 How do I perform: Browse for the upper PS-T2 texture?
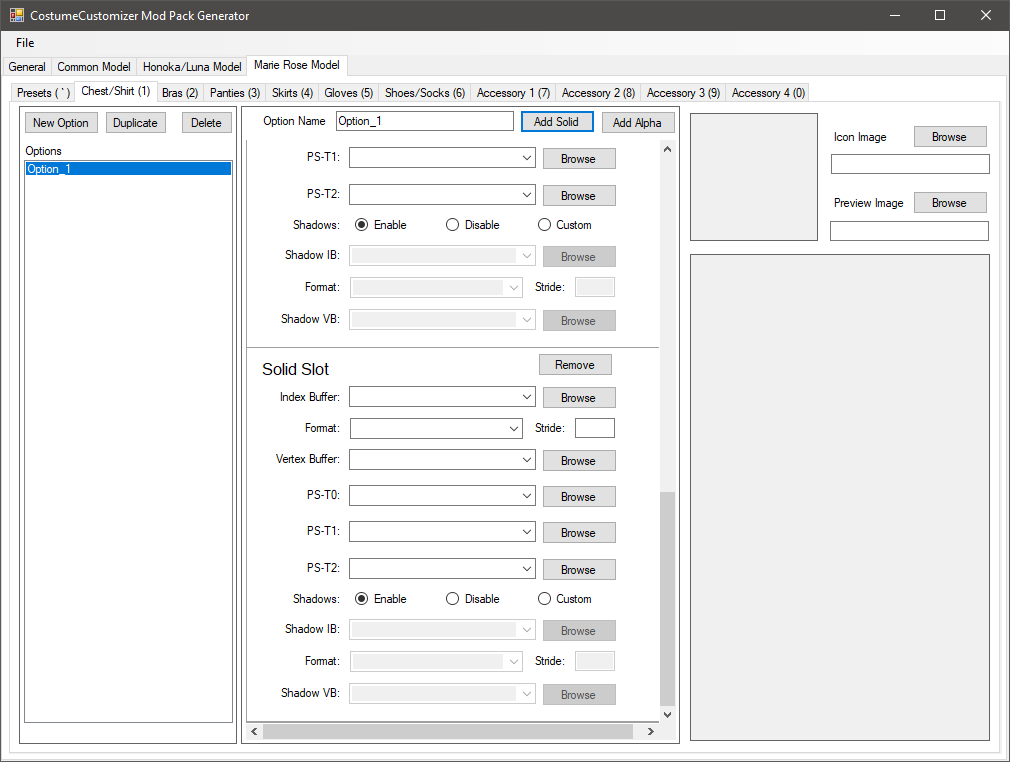tap(578, 195)
